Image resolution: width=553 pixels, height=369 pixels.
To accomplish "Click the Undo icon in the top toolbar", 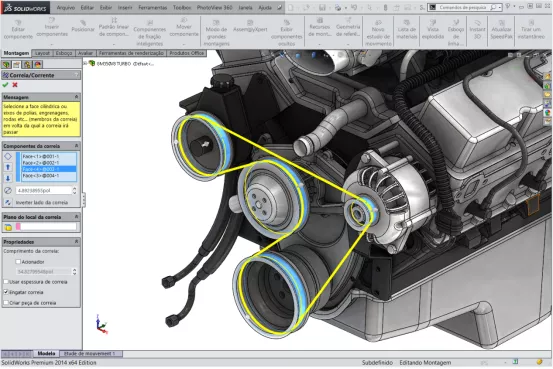I will click(x=354, y=7).
